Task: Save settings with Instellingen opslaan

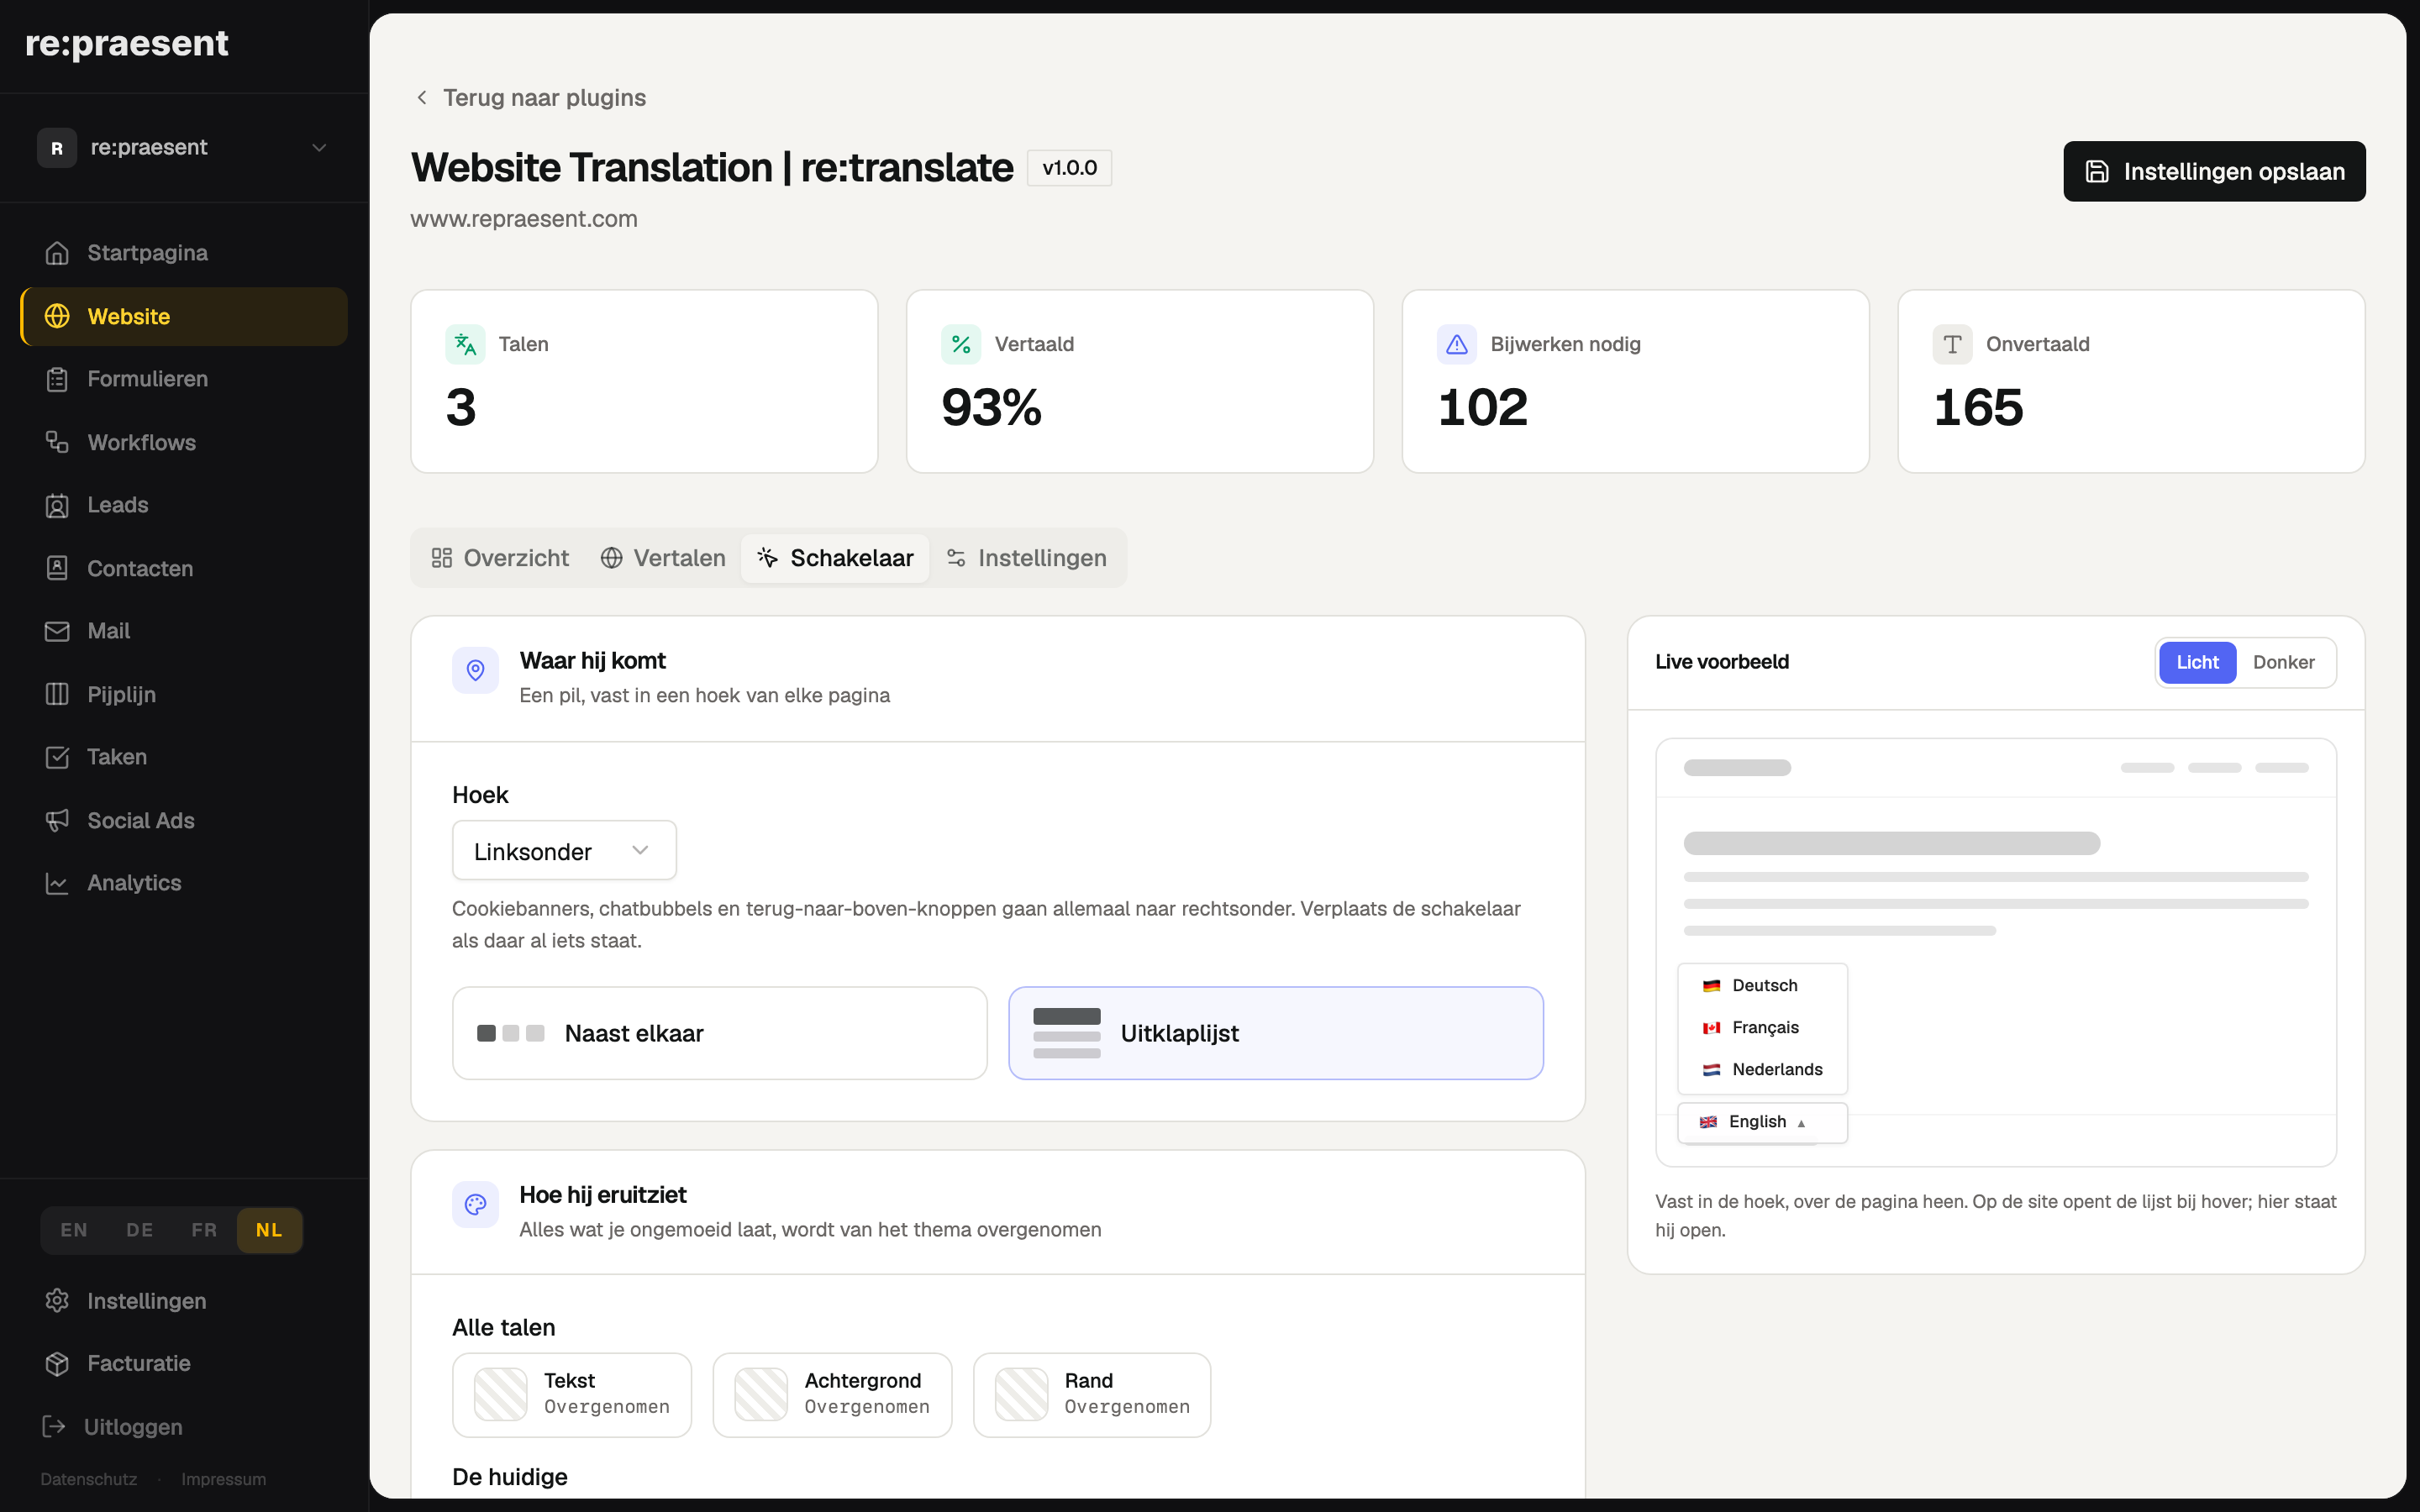Action: tap(2214, 172)
